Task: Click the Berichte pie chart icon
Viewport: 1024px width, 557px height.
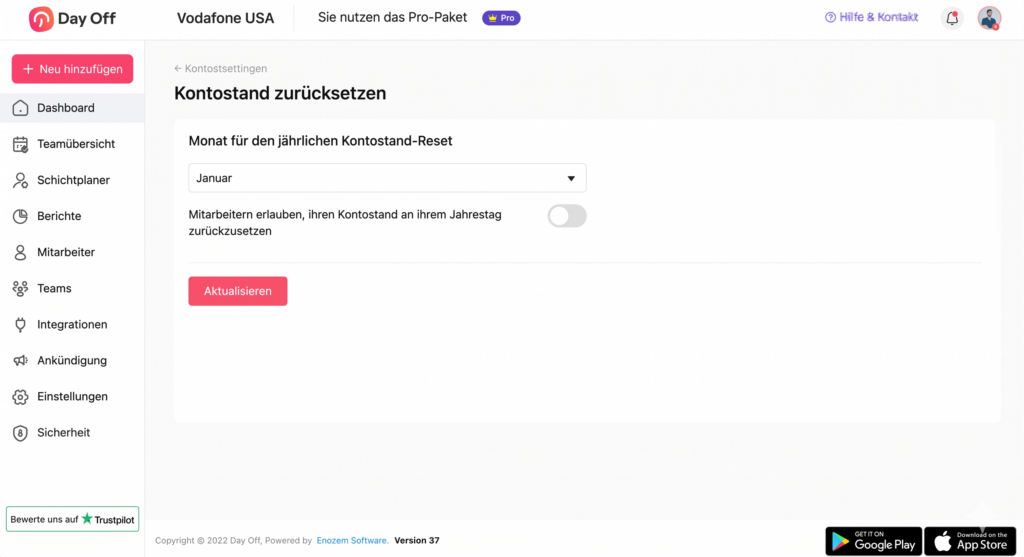Action: pyautogui.click(x=20, y=216)
